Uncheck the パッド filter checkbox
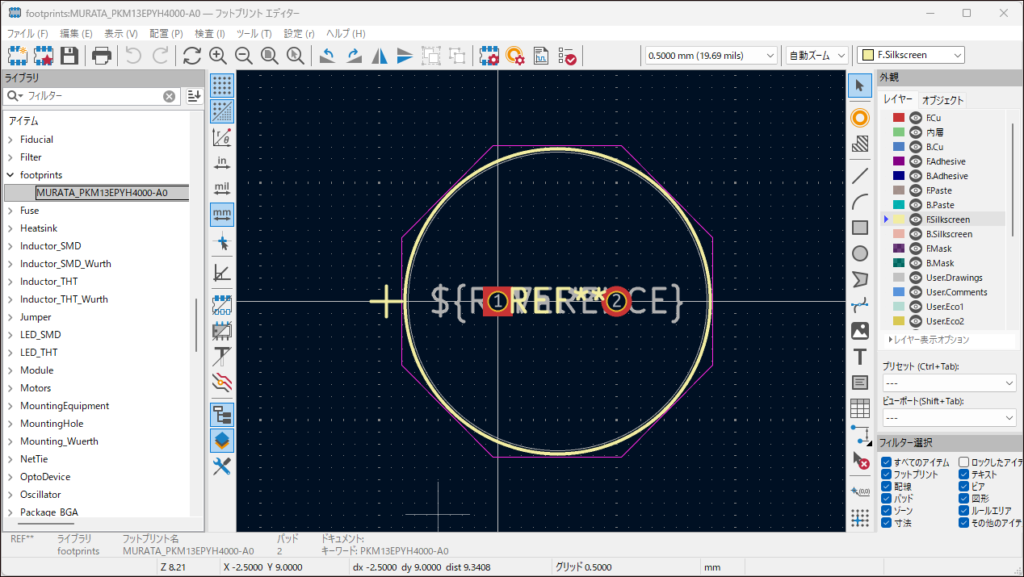Screen dimensions: 1024x577 [886, 497]
